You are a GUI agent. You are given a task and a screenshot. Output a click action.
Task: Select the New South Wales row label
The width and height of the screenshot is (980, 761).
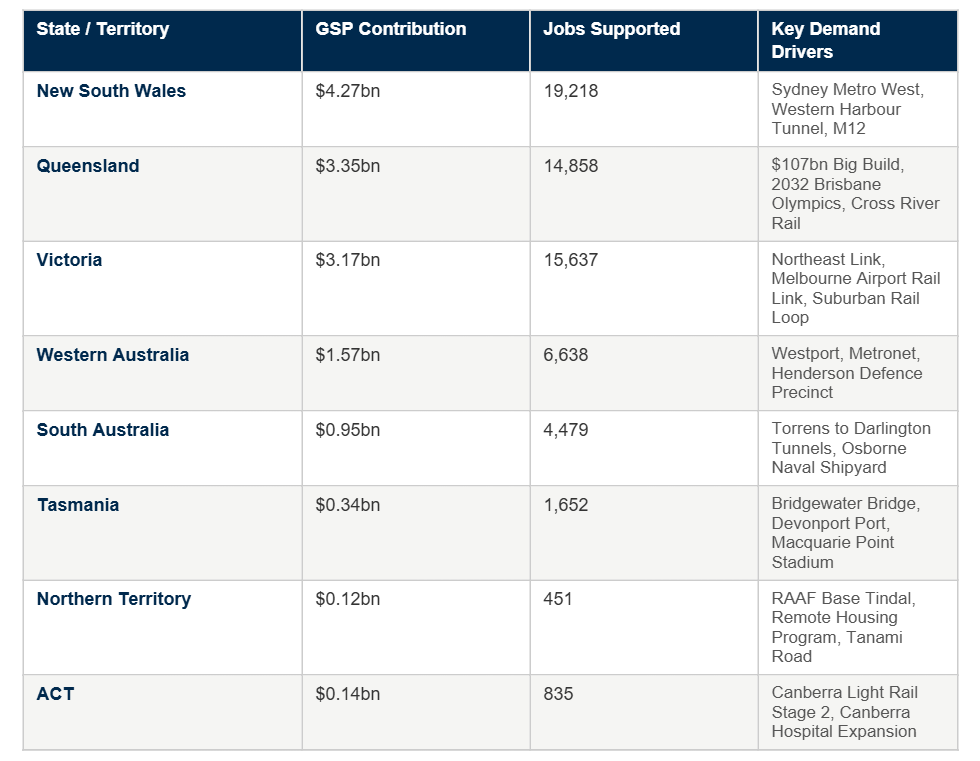tap(111, 91)
